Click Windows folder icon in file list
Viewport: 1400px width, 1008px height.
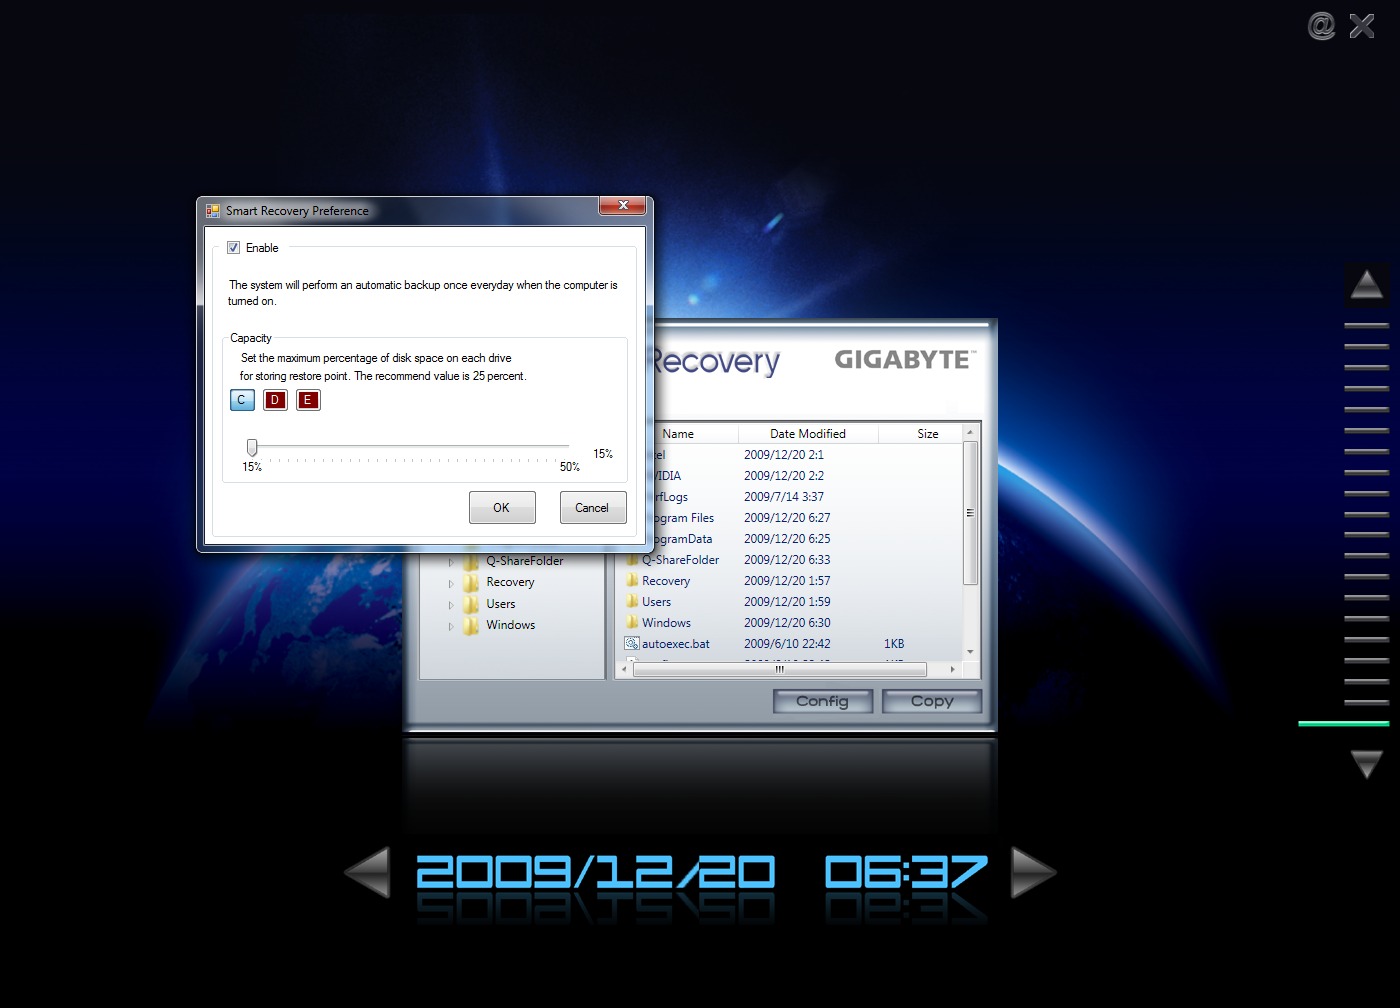click(x=632, y=622)
